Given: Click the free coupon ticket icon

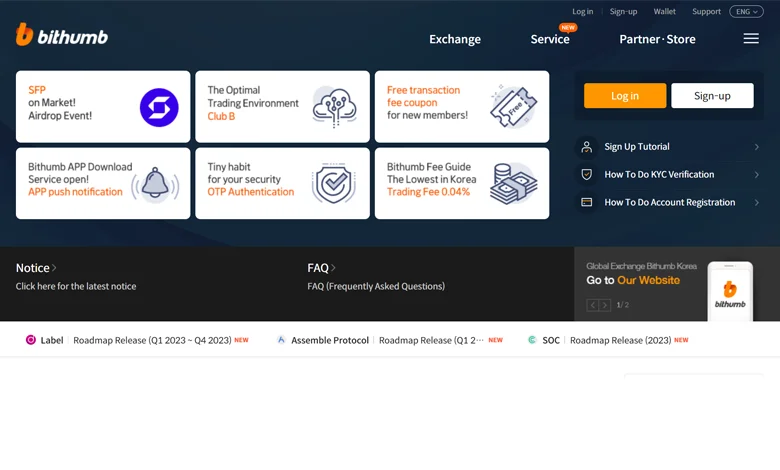Looking at the screenshot, I should point(514,106).
